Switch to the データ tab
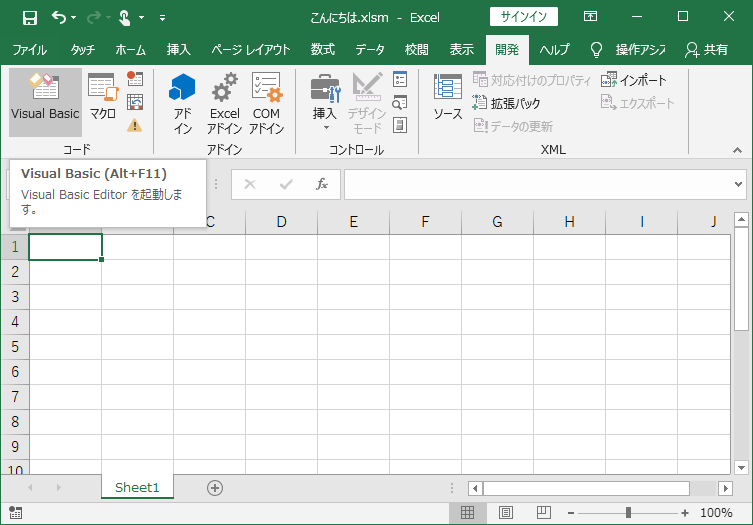The width and height of the screenshot is (753, 525). pos(370,49)
